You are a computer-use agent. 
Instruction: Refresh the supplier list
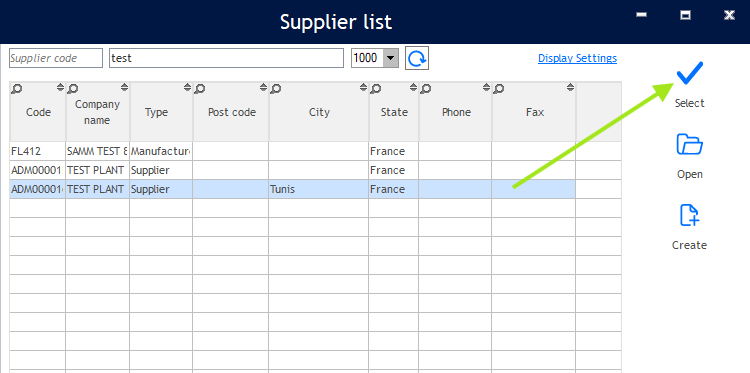[x=417, y=58]
